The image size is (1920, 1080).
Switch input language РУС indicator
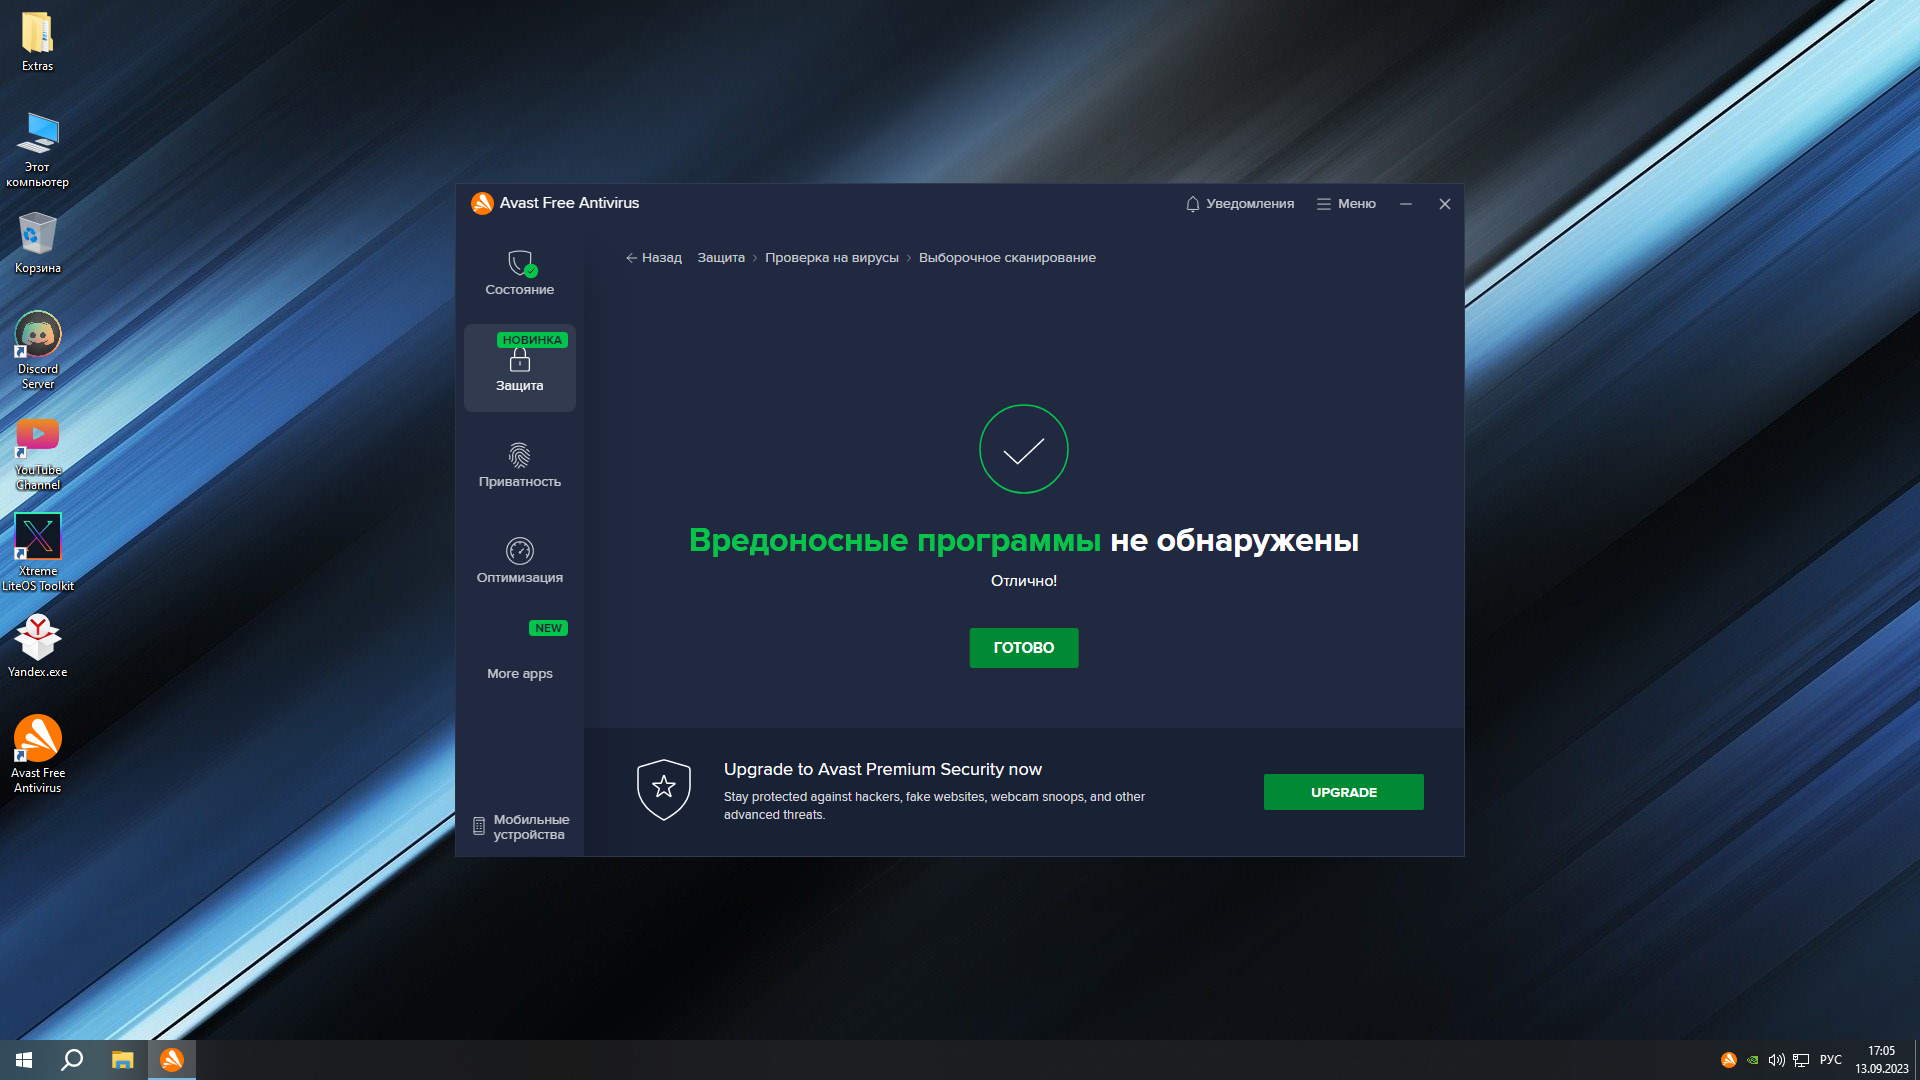[x=1830, y=1060]
